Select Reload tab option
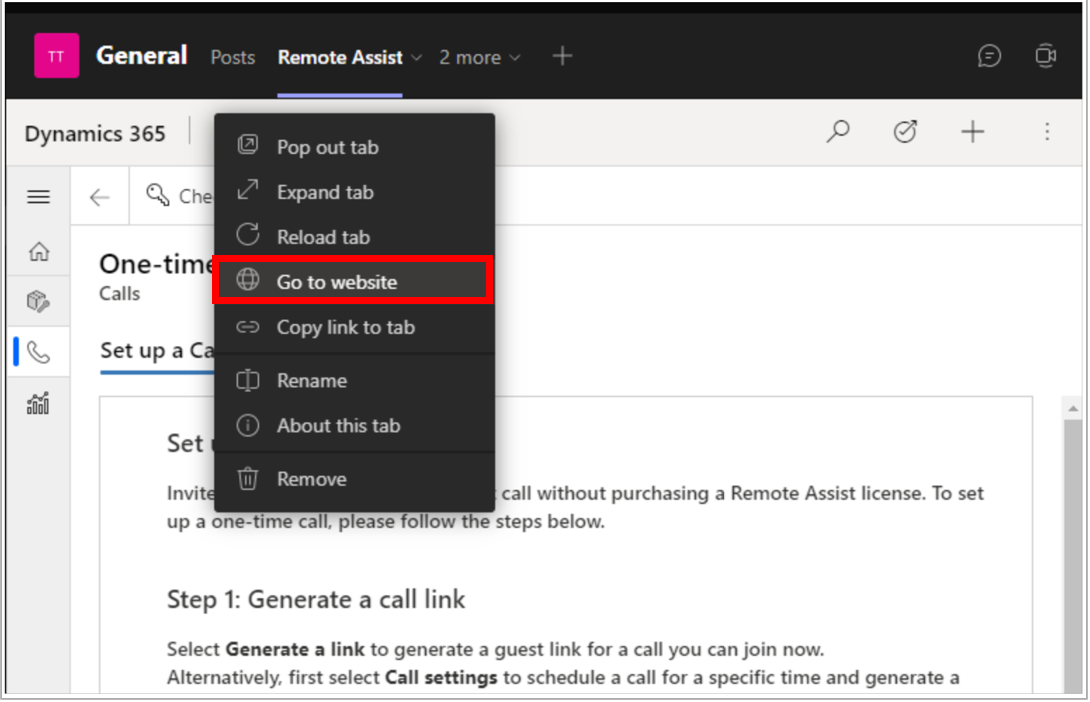Screen dimensions: 1090x702 point(355,237)
